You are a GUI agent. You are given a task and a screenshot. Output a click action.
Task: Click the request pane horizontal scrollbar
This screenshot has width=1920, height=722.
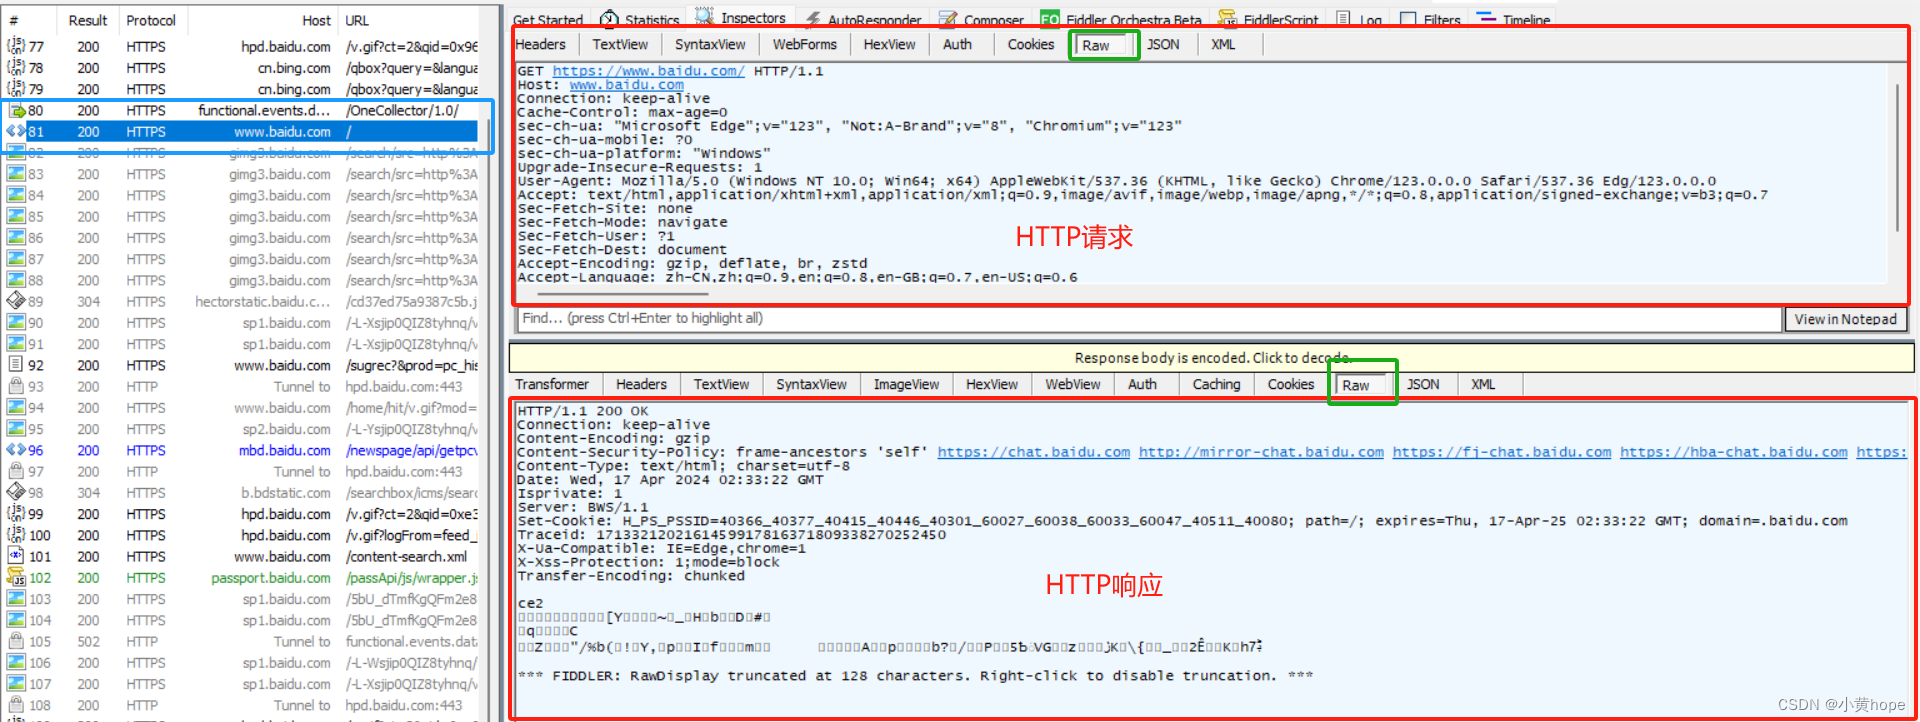click(x=623, y=293)
